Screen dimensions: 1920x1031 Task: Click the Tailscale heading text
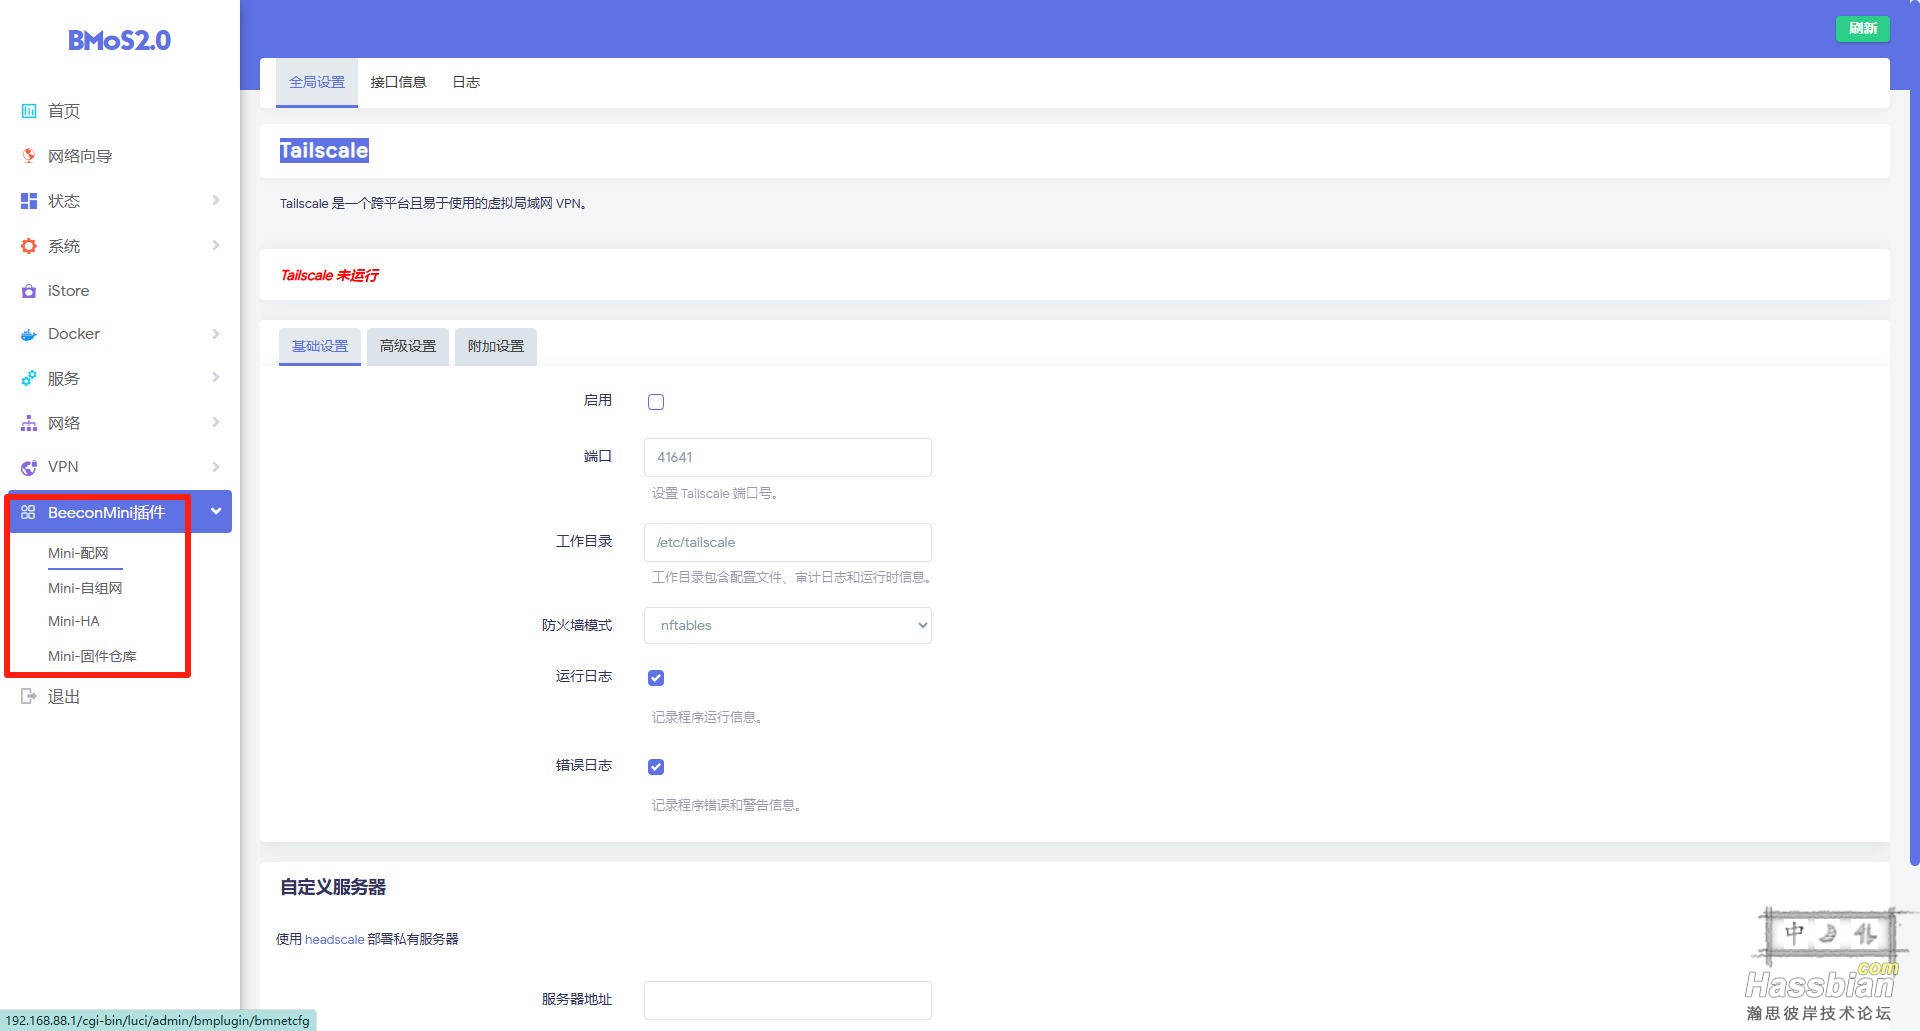(324, 151)
